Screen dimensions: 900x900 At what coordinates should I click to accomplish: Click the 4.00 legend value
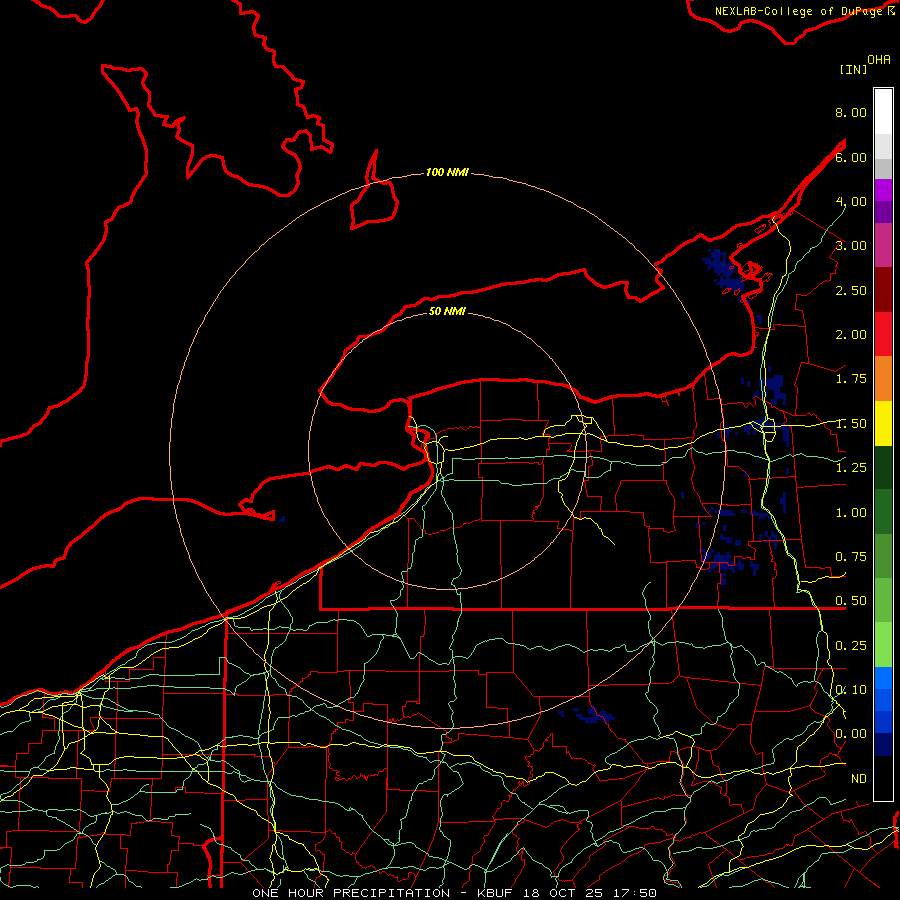pyautogui.click(x=851, y=201)
